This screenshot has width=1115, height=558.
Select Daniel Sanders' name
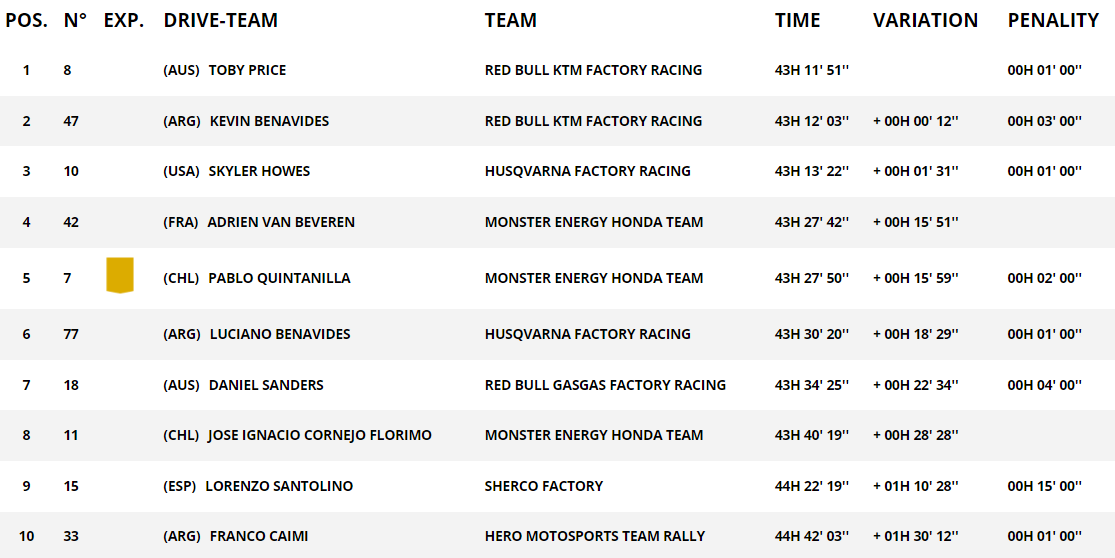click(x=266, y=385)
